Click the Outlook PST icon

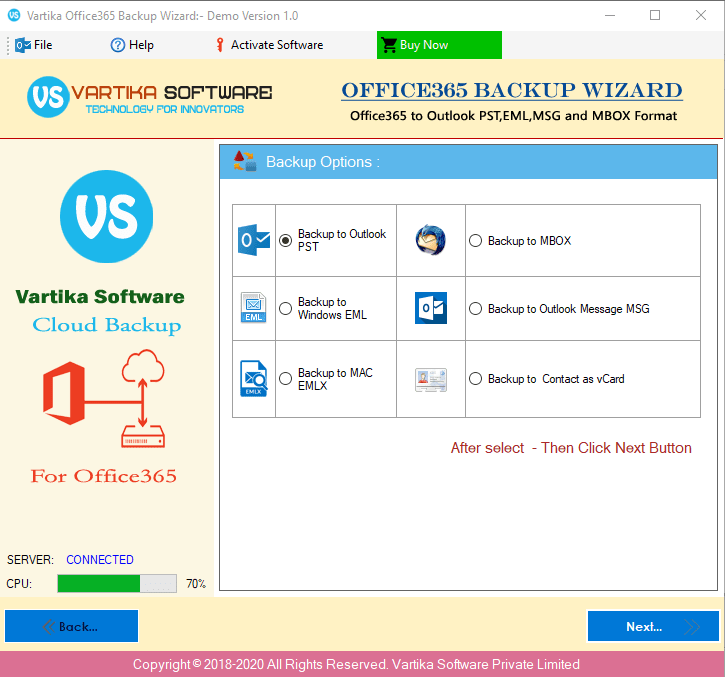coord(254,240)
